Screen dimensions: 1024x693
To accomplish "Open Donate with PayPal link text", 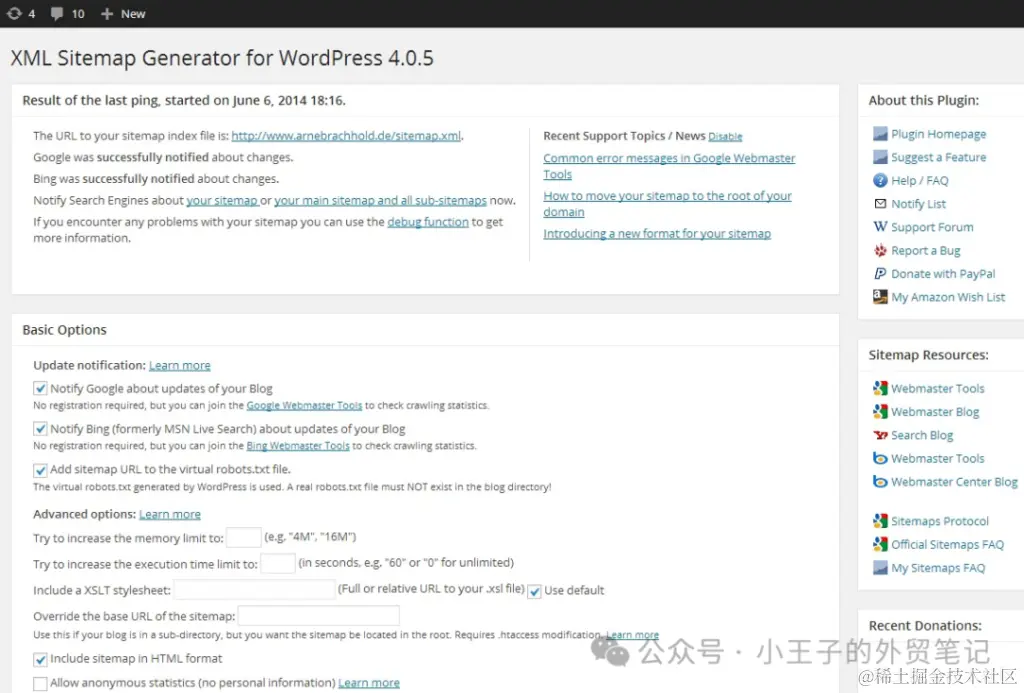I will pyautogui.click(x=943, y=274).
